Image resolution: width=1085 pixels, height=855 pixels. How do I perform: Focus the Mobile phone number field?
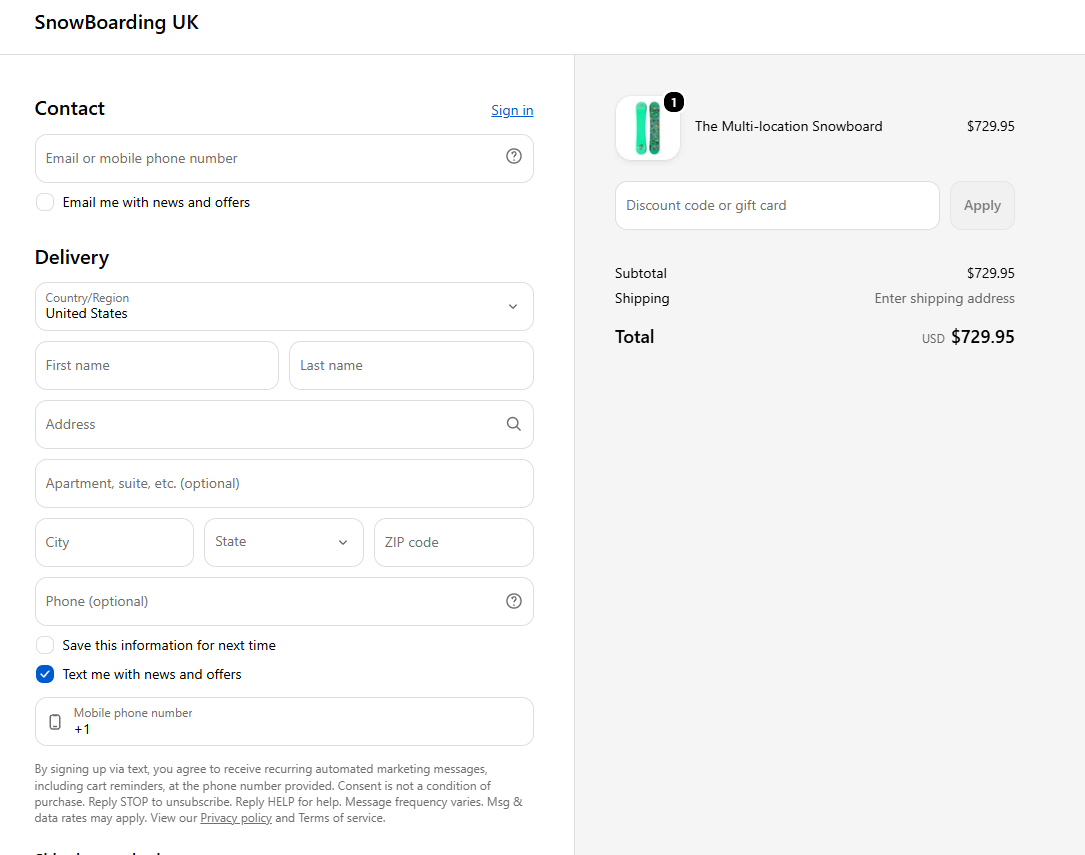284,721
